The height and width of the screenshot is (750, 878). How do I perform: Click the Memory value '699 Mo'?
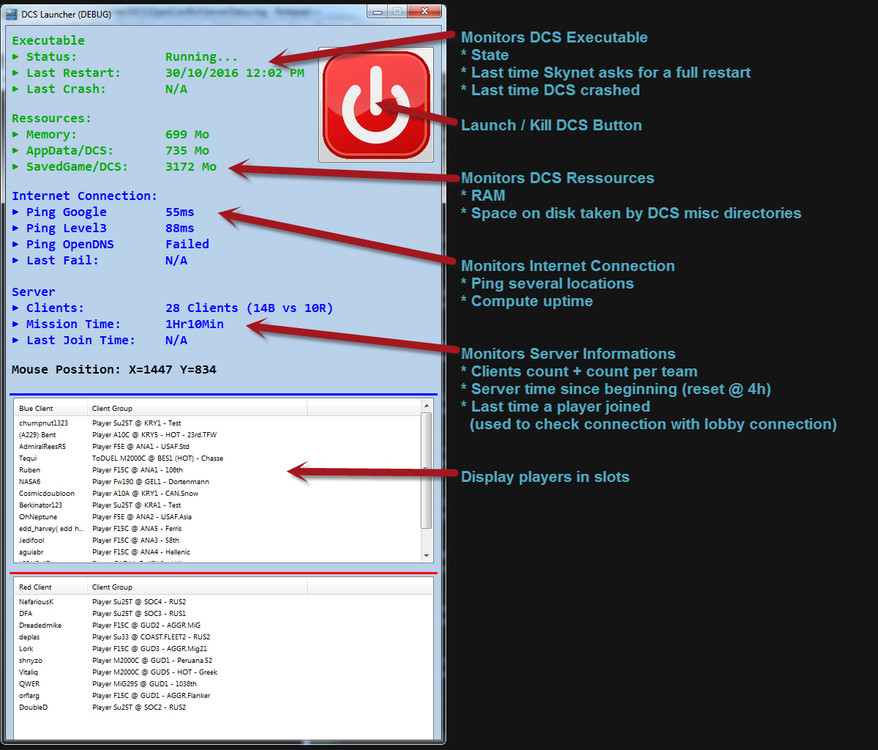pyautogui.click(x=187, y=135)
